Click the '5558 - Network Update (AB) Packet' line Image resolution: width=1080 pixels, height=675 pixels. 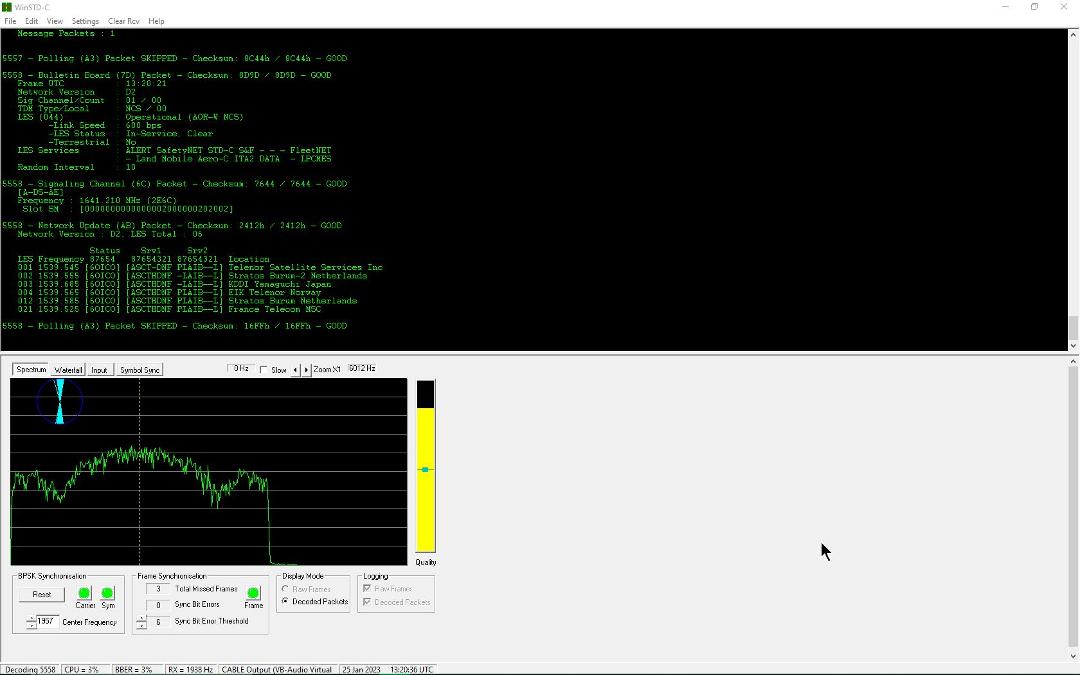click(x=172, y=225)
